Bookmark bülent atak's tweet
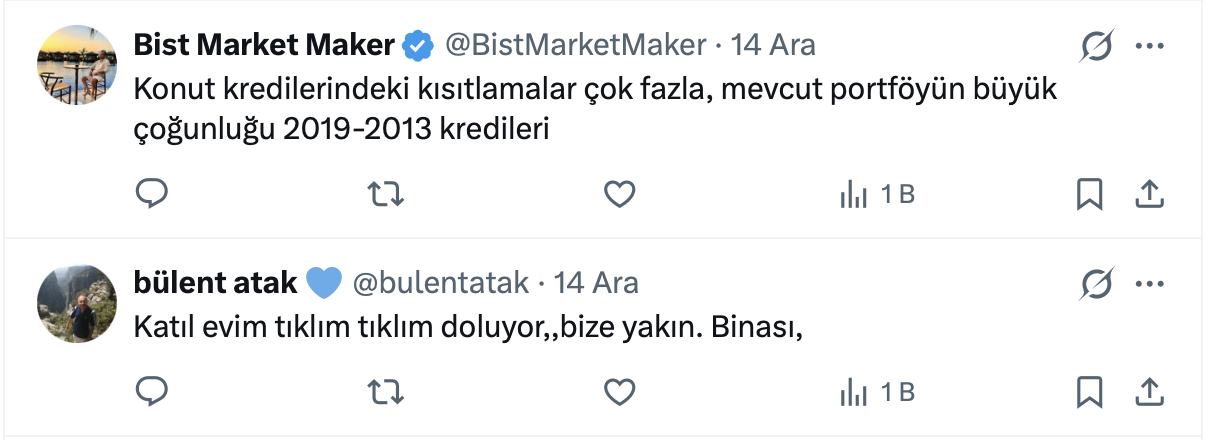This screenshot has width=1216, height=440. coord(1089,392)
